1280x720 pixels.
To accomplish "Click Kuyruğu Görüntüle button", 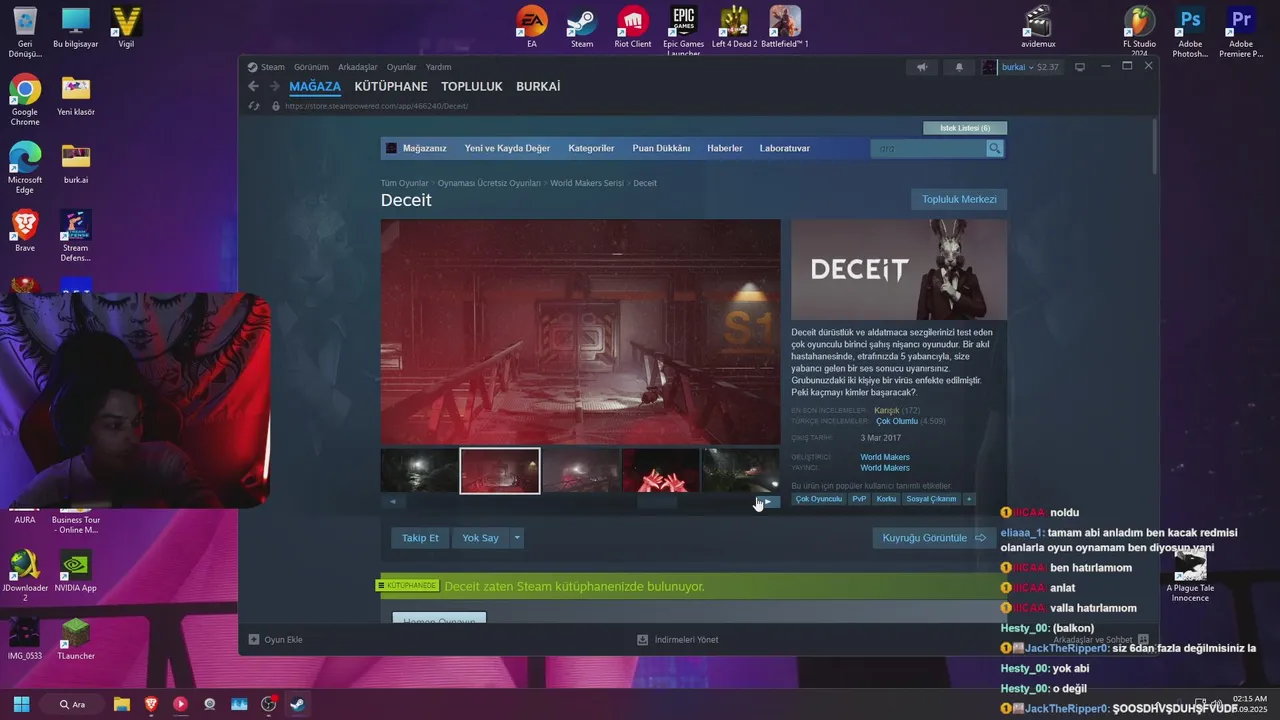I will pyautogui.click(x=934, y=538).
